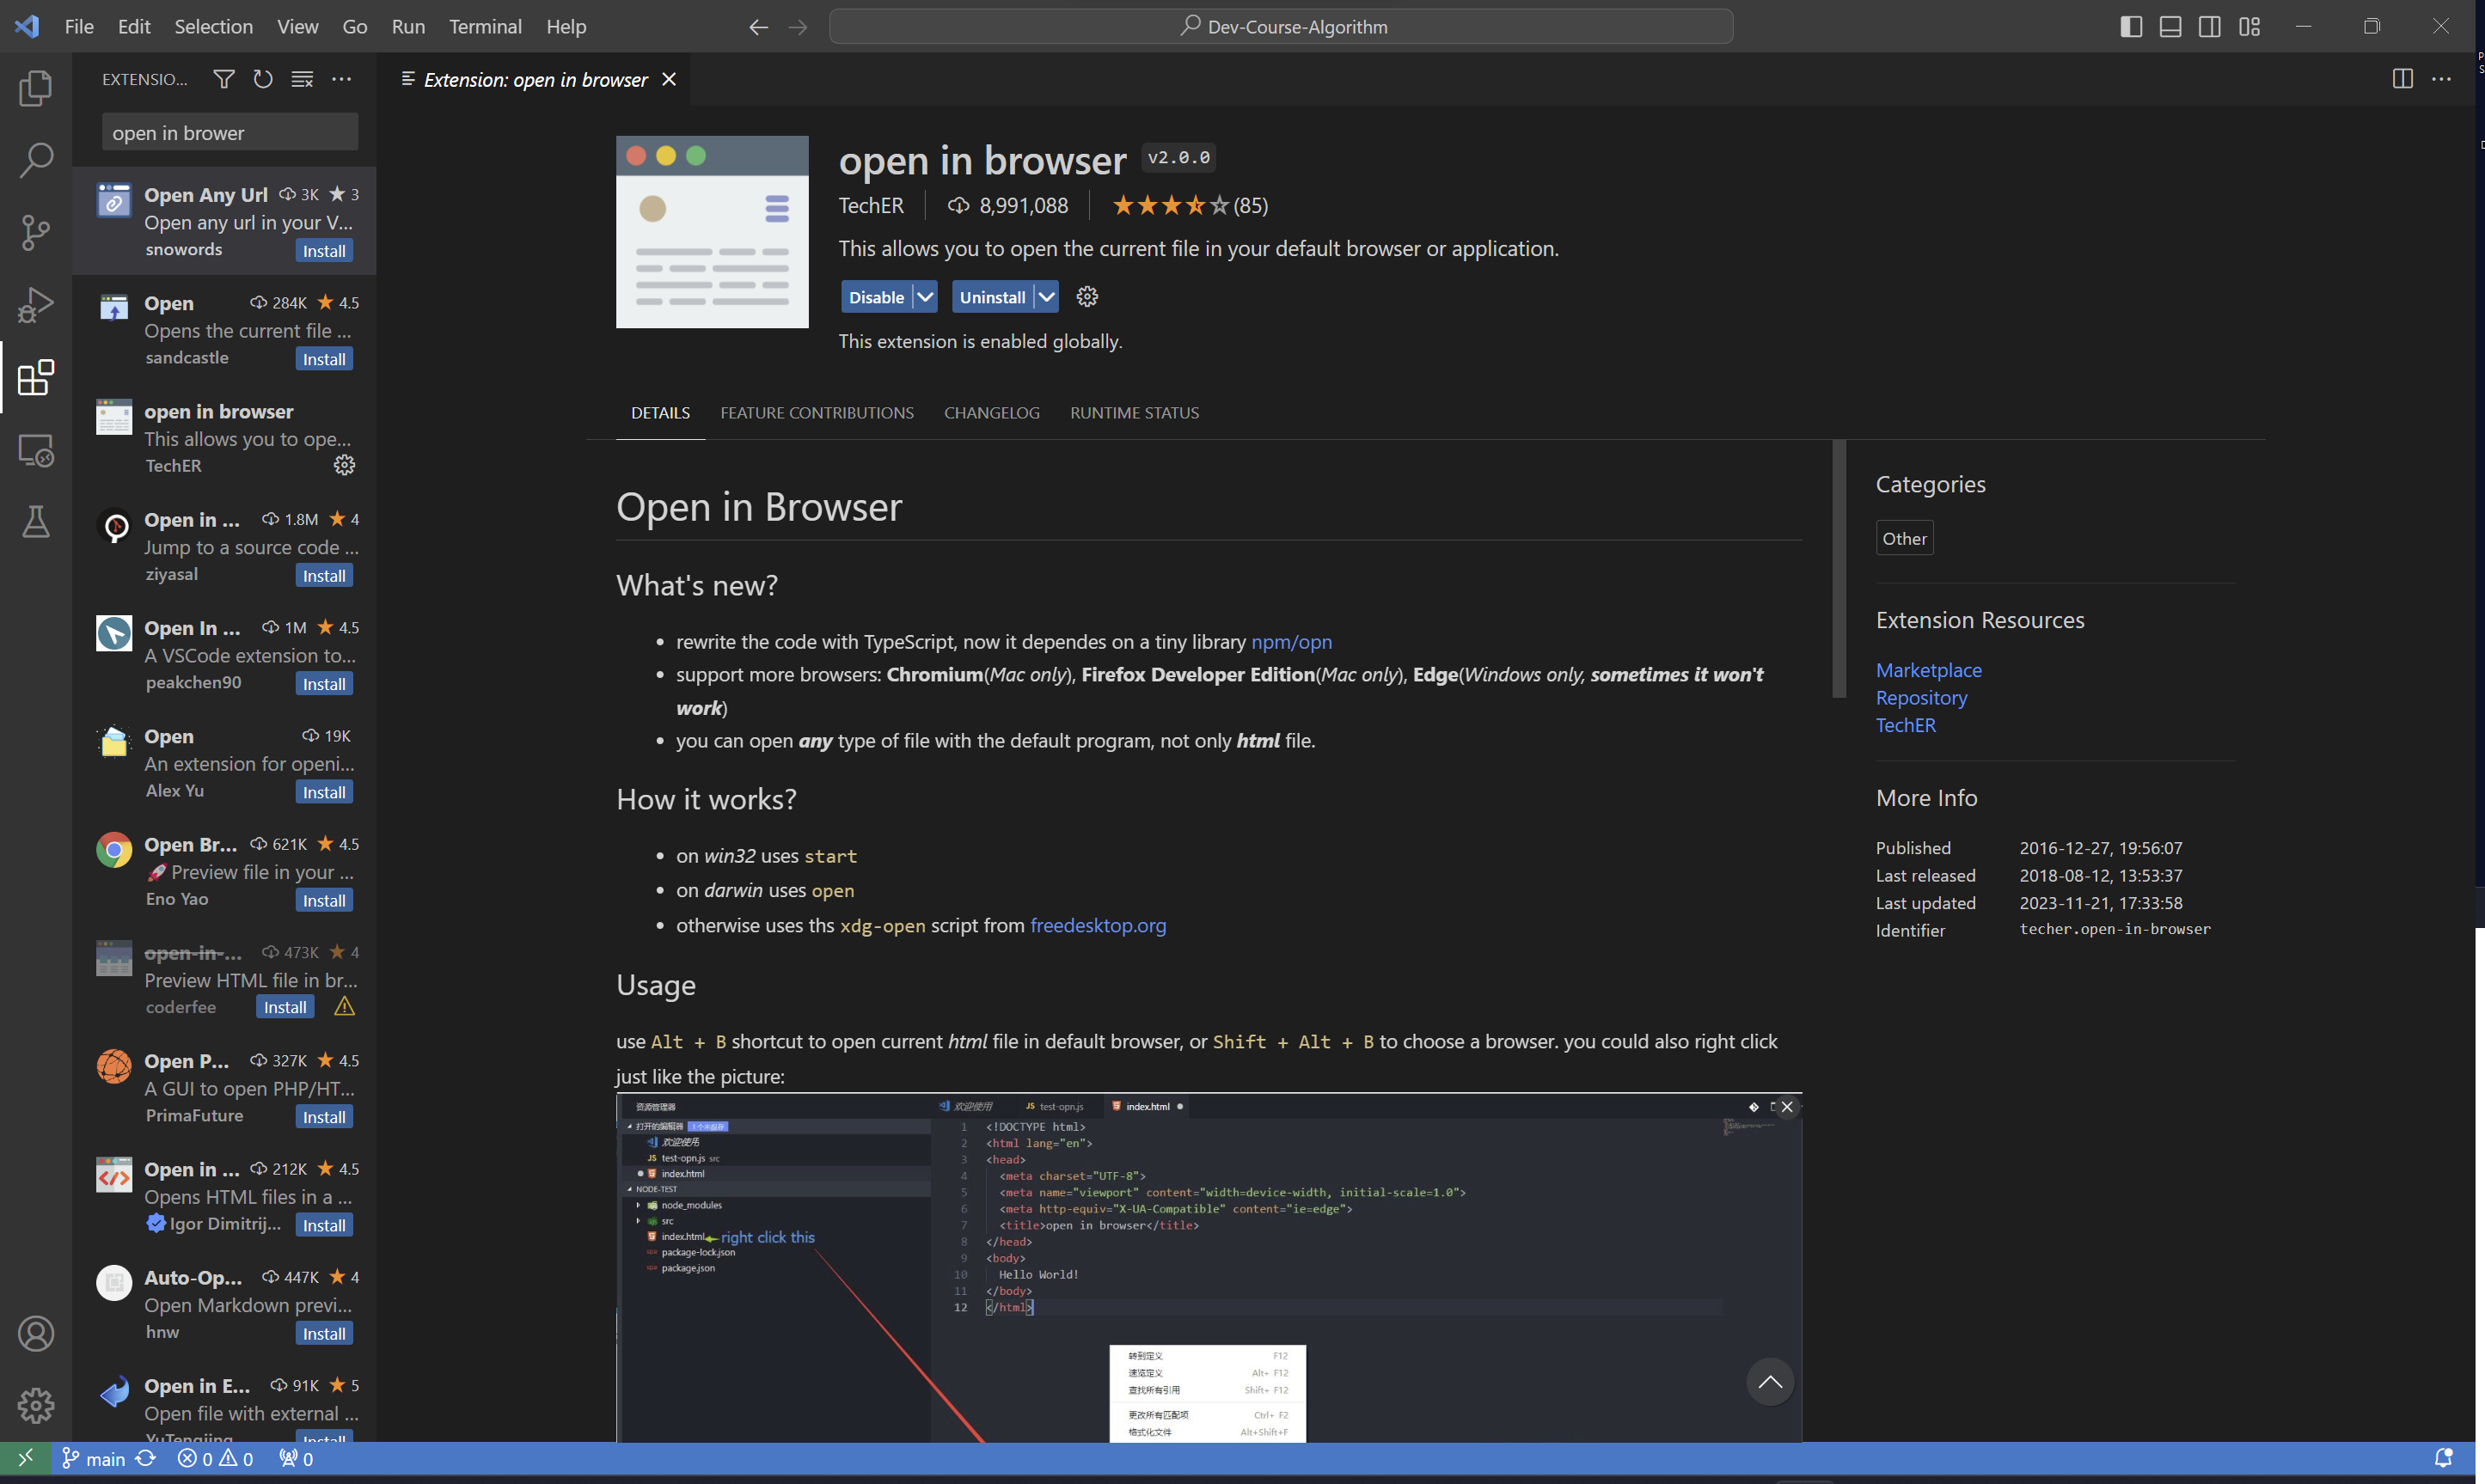
Task: Install the peakchen90 extension
Action: 324,684
